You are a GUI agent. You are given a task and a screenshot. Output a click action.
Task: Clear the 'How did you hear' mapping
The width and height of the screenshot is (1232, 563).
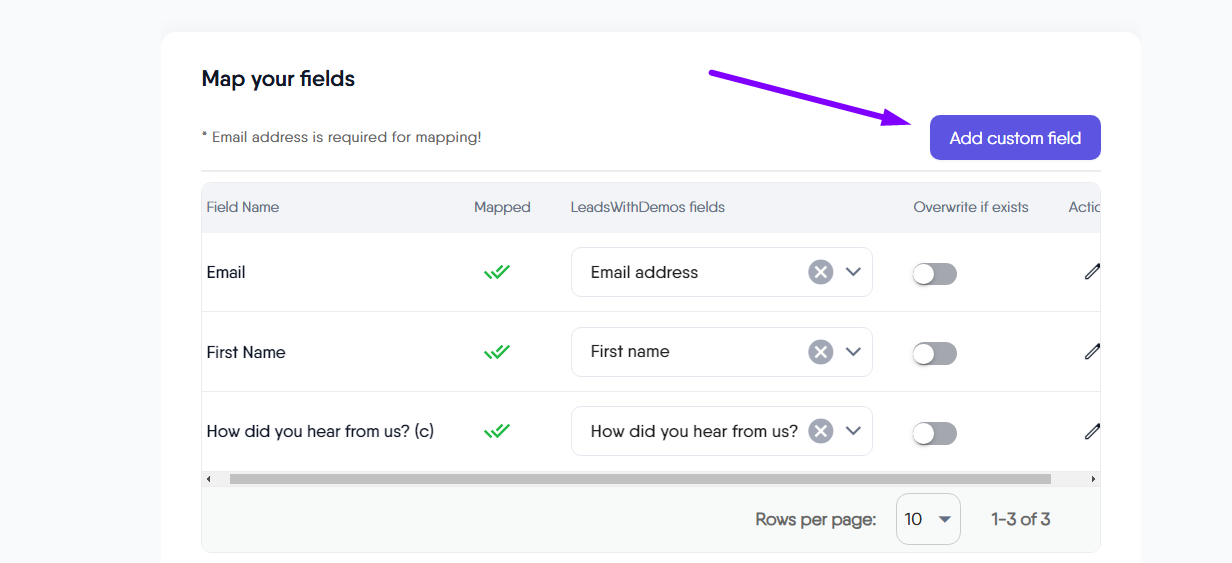coord(820,431)
